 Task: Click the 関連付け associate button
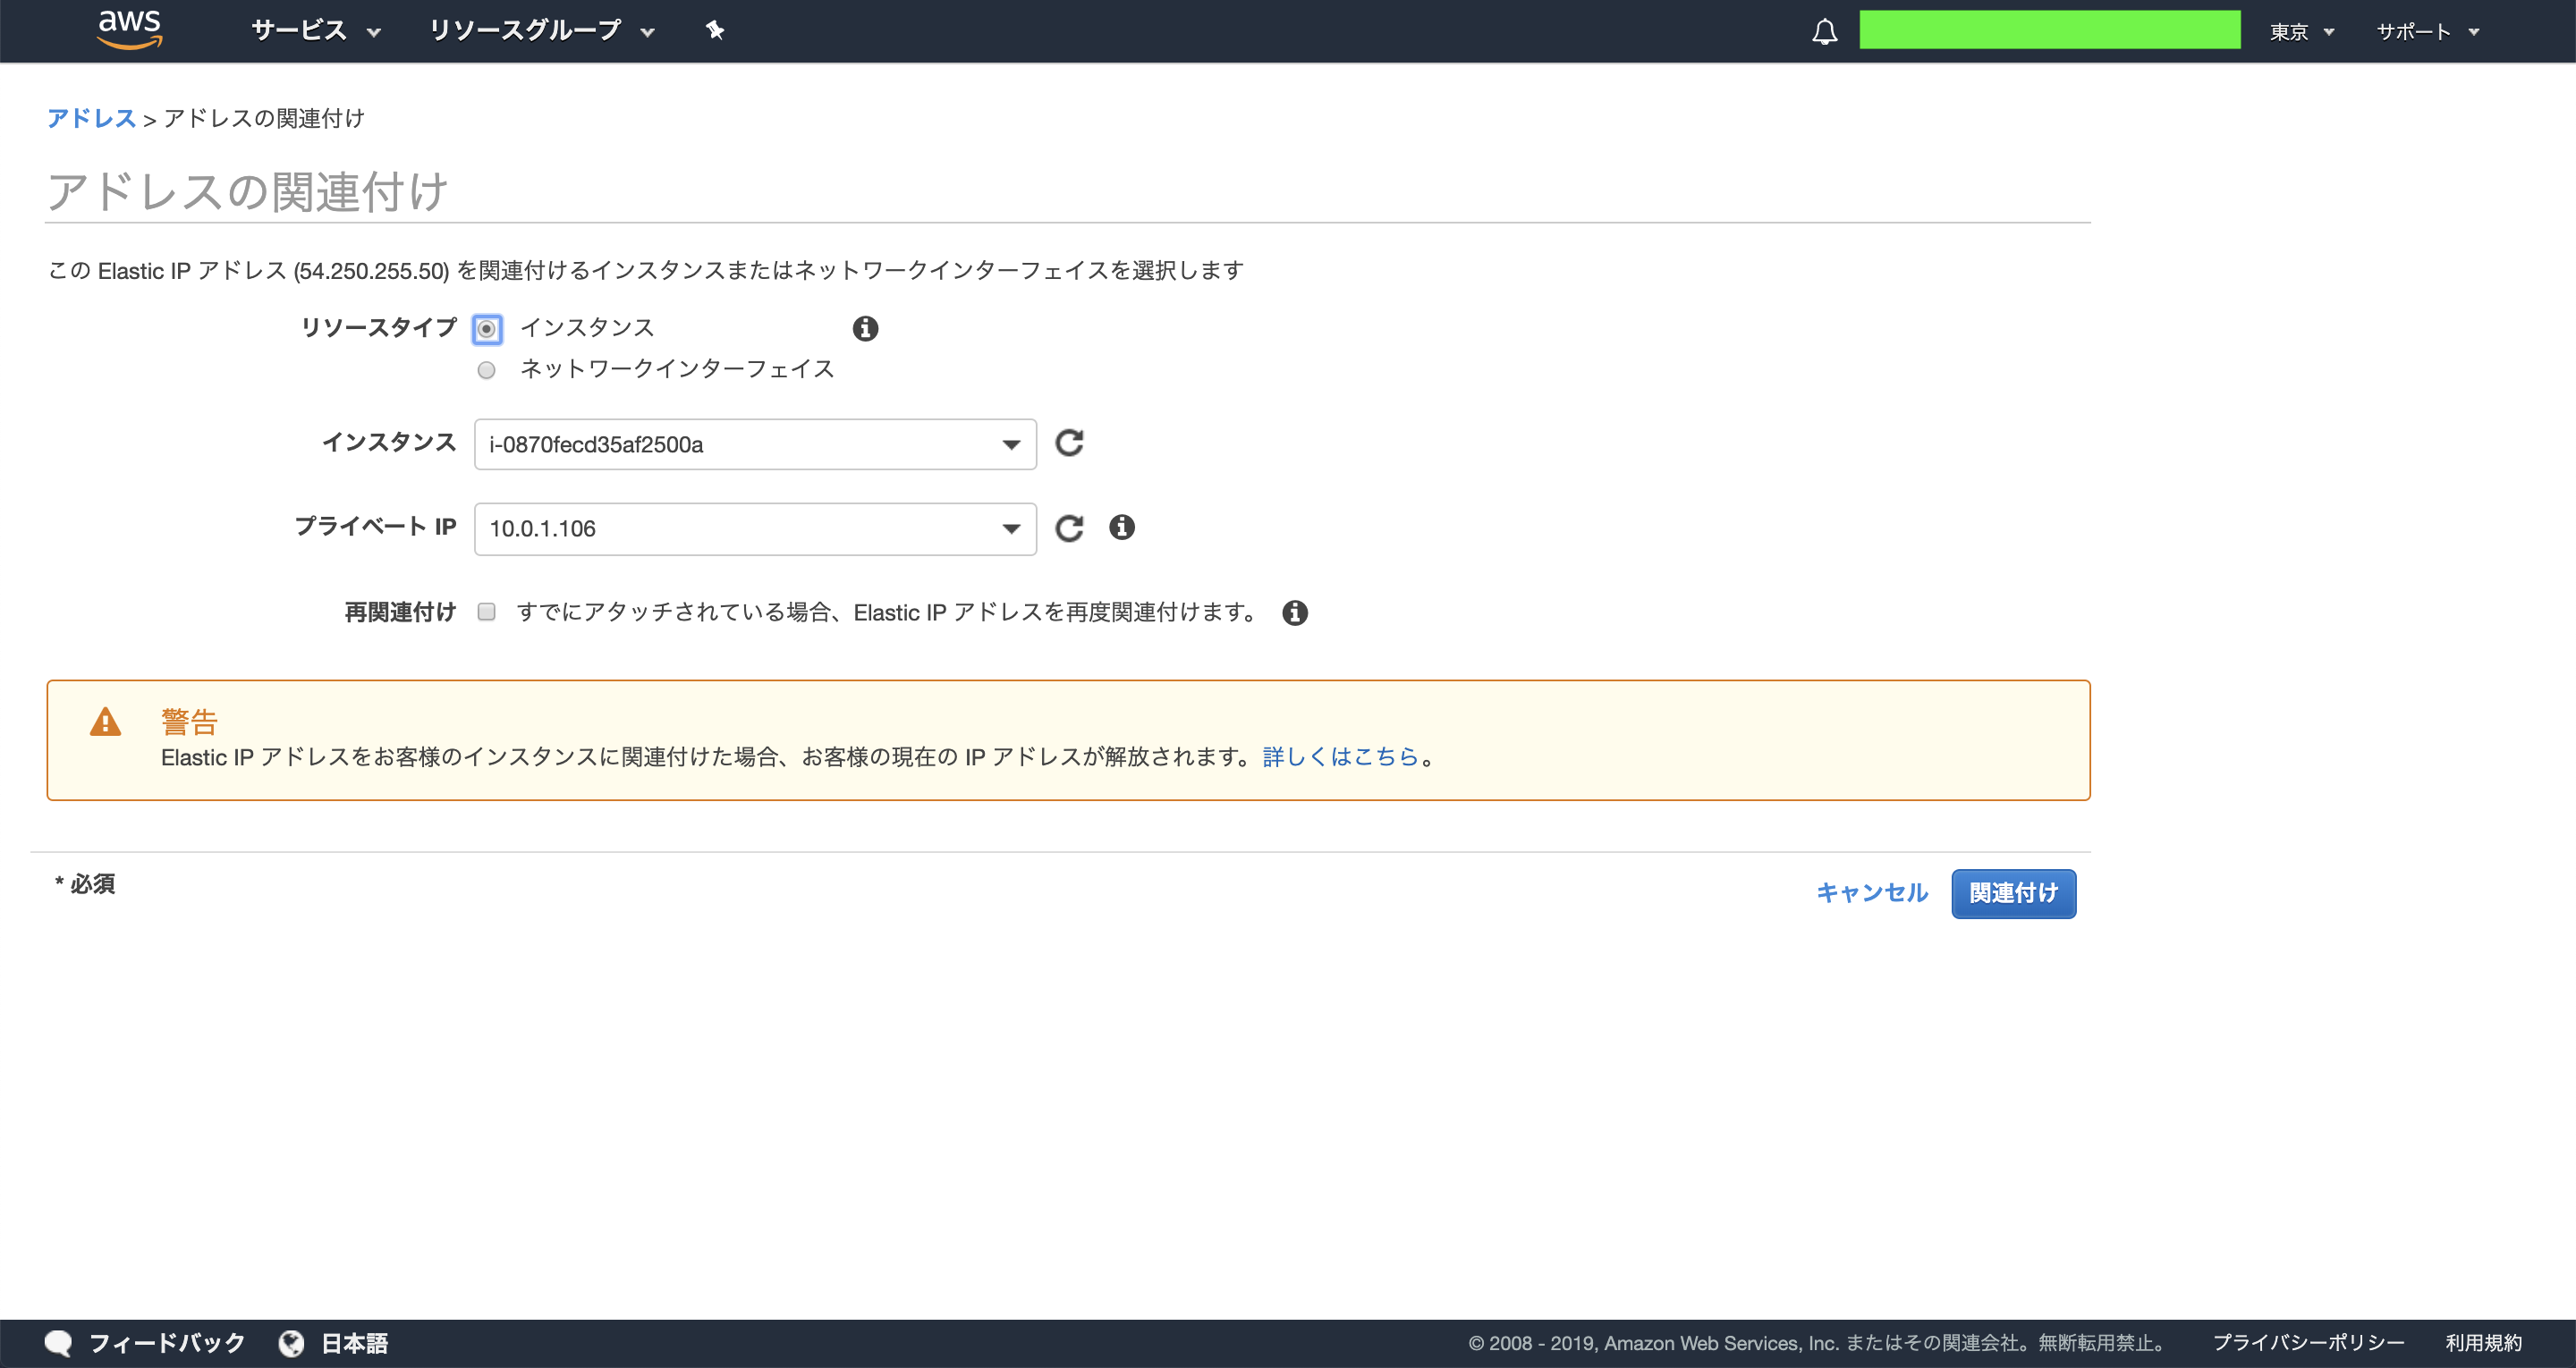[x=2012, y=893]
